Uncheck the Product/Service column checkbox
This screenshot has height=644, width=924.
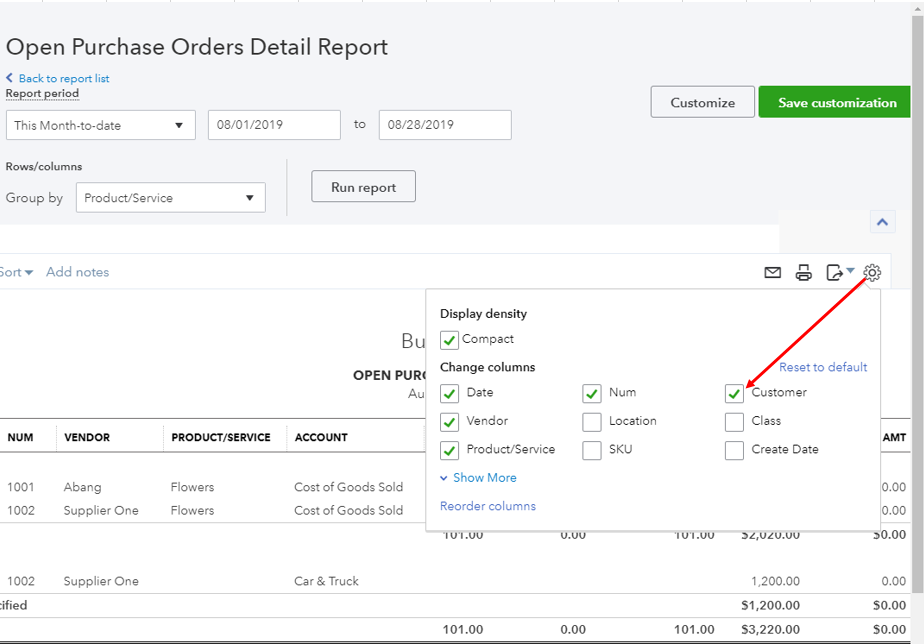coord(449,450)
